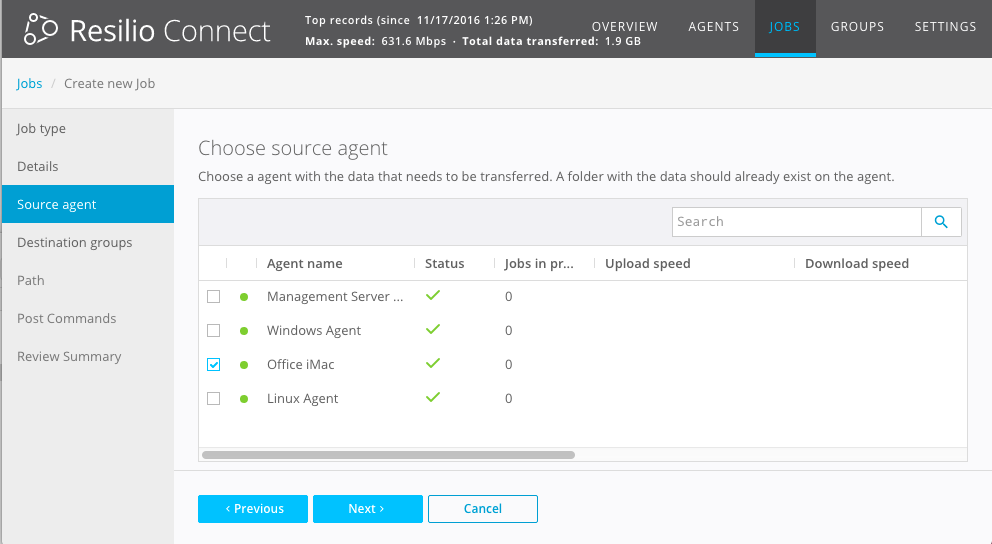Switch to the Settings tab
This screenshot has width=992, height=544.
click(945, 27)
